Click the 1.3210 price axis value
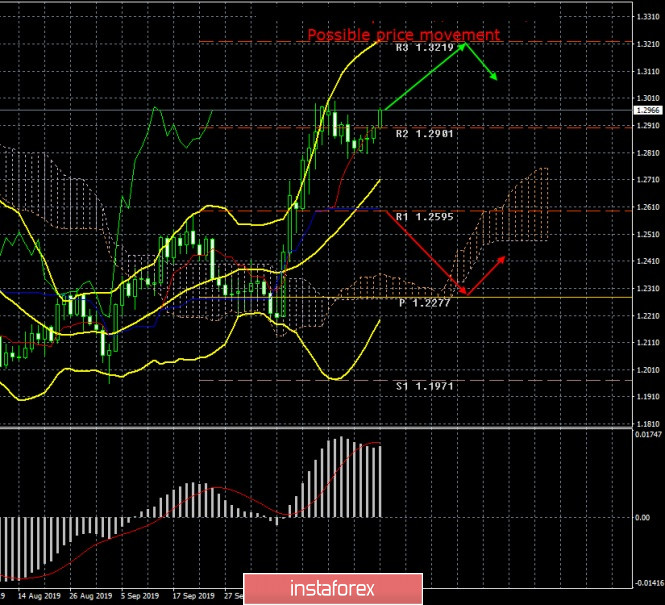 [x=648, y=44]
